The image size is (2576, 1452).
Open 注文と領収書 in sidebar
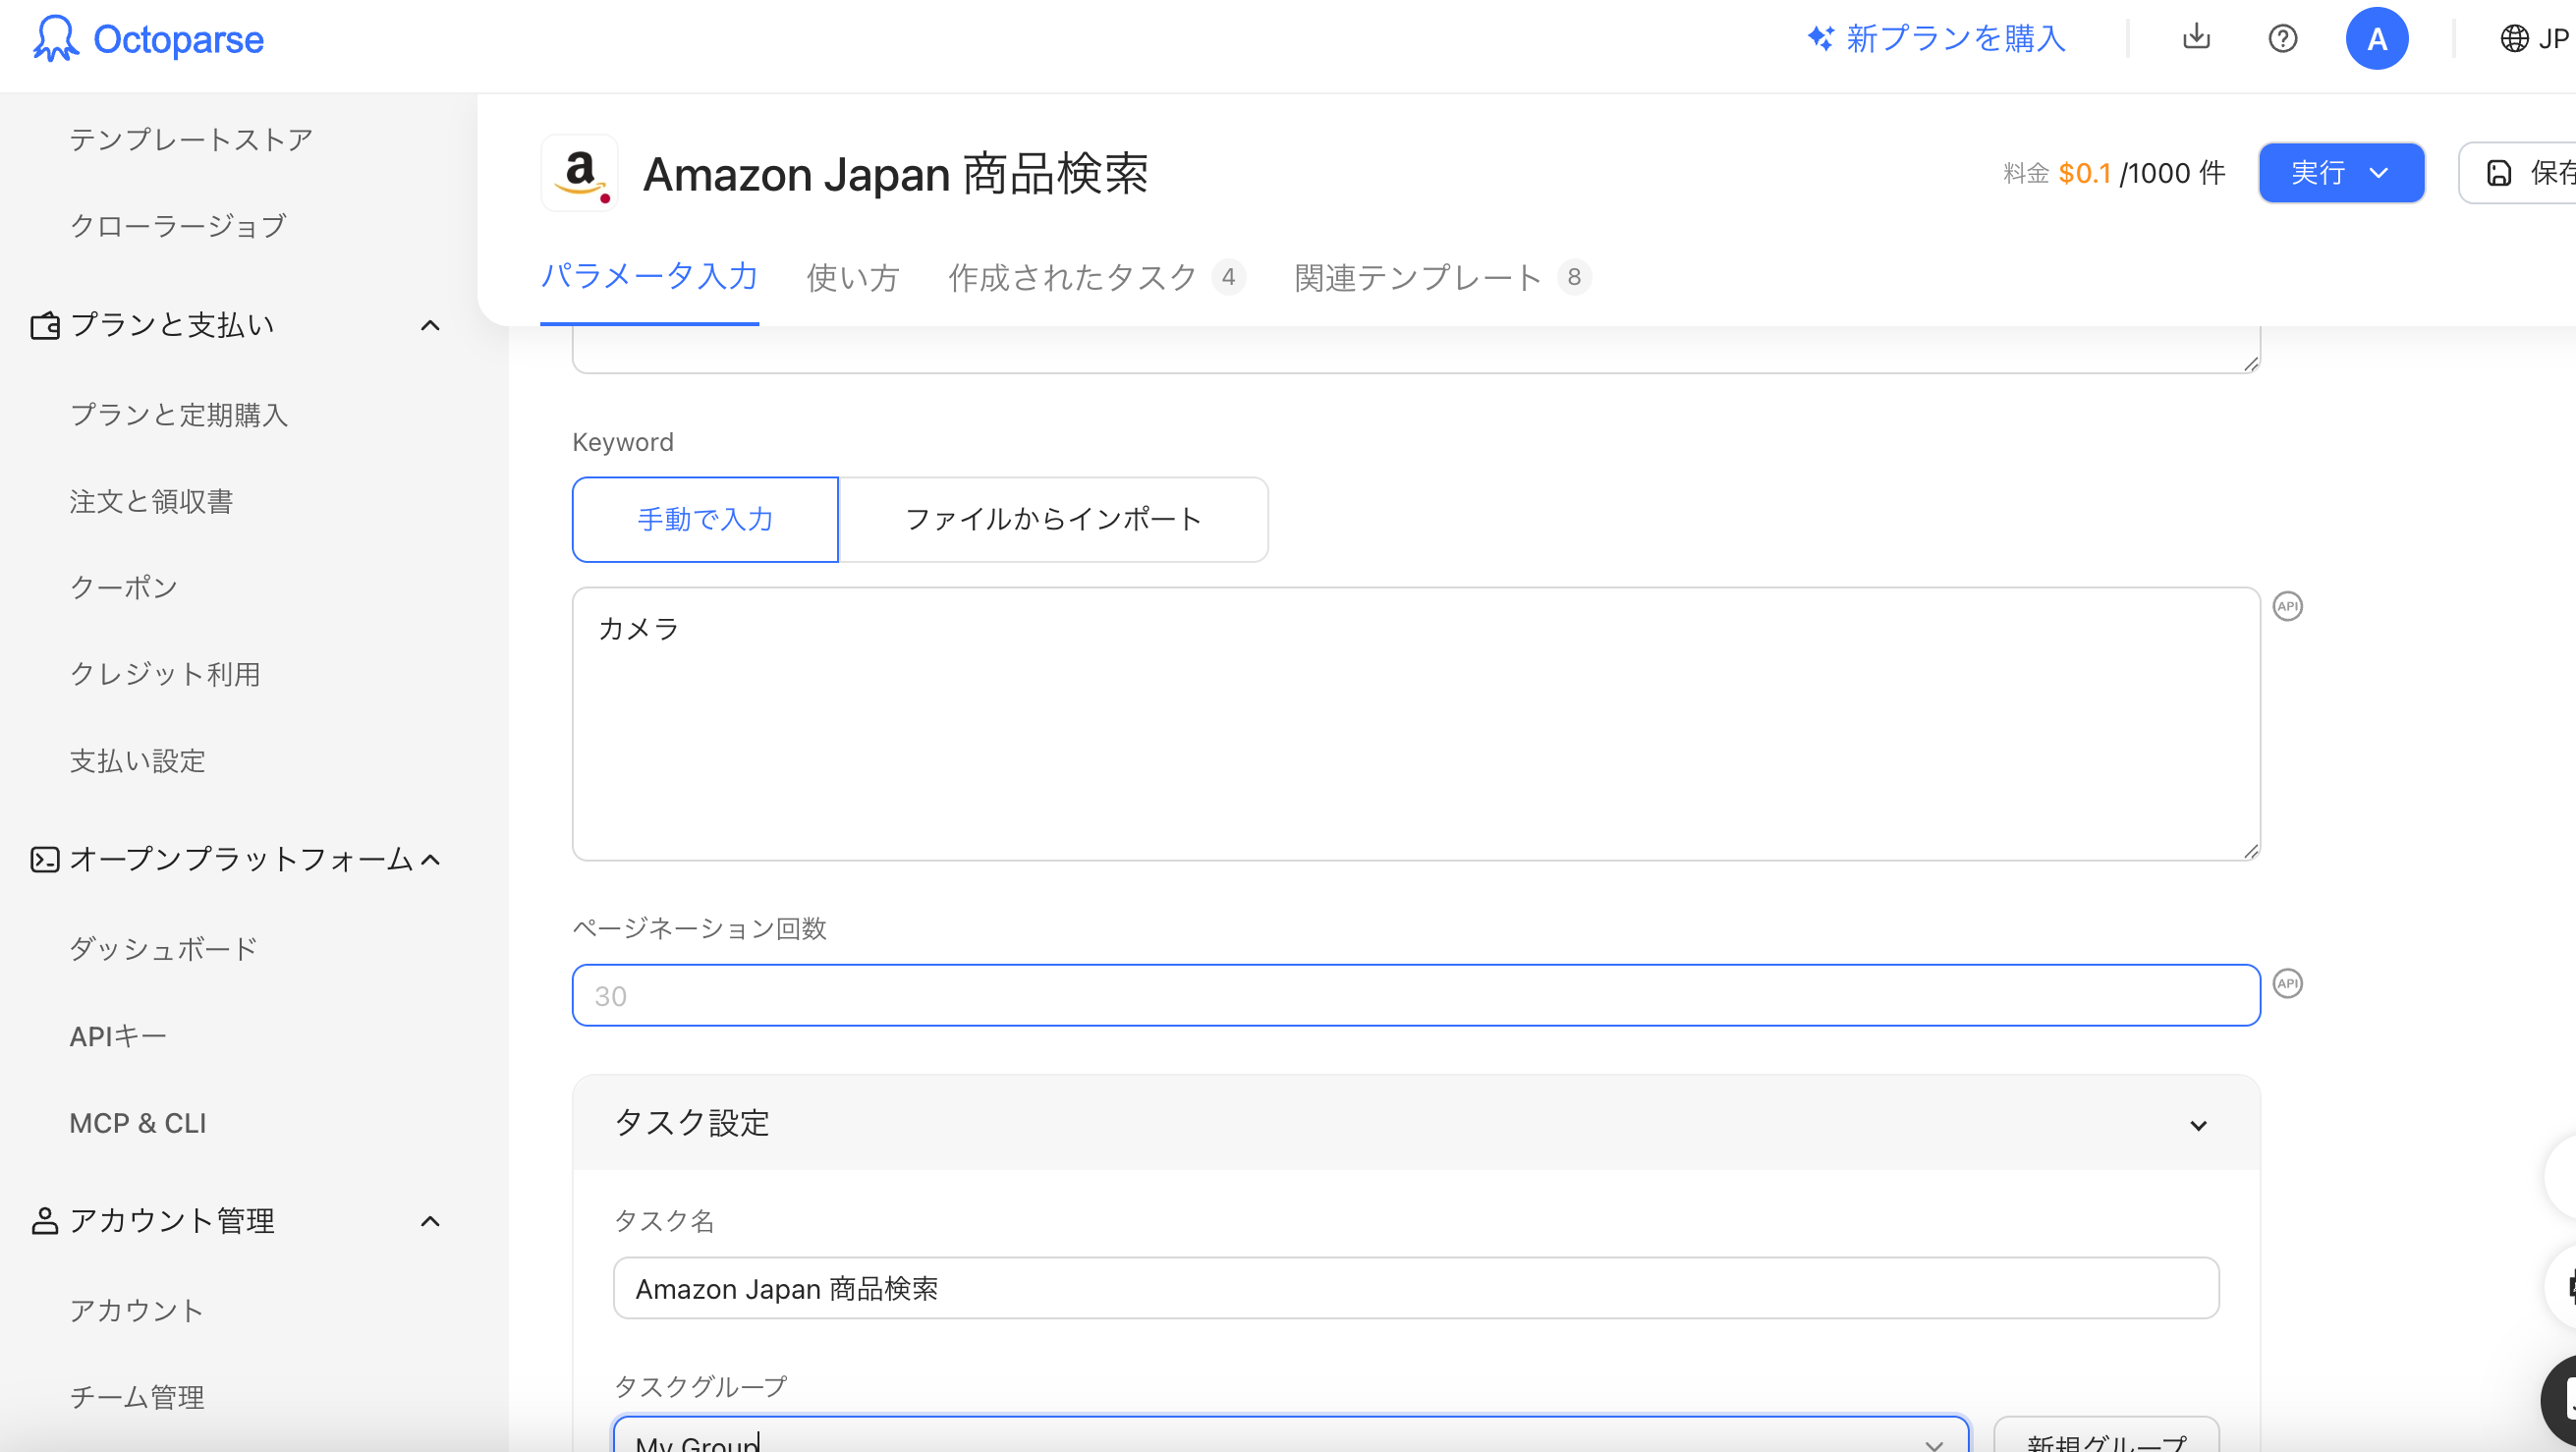(x=151, y=501)
